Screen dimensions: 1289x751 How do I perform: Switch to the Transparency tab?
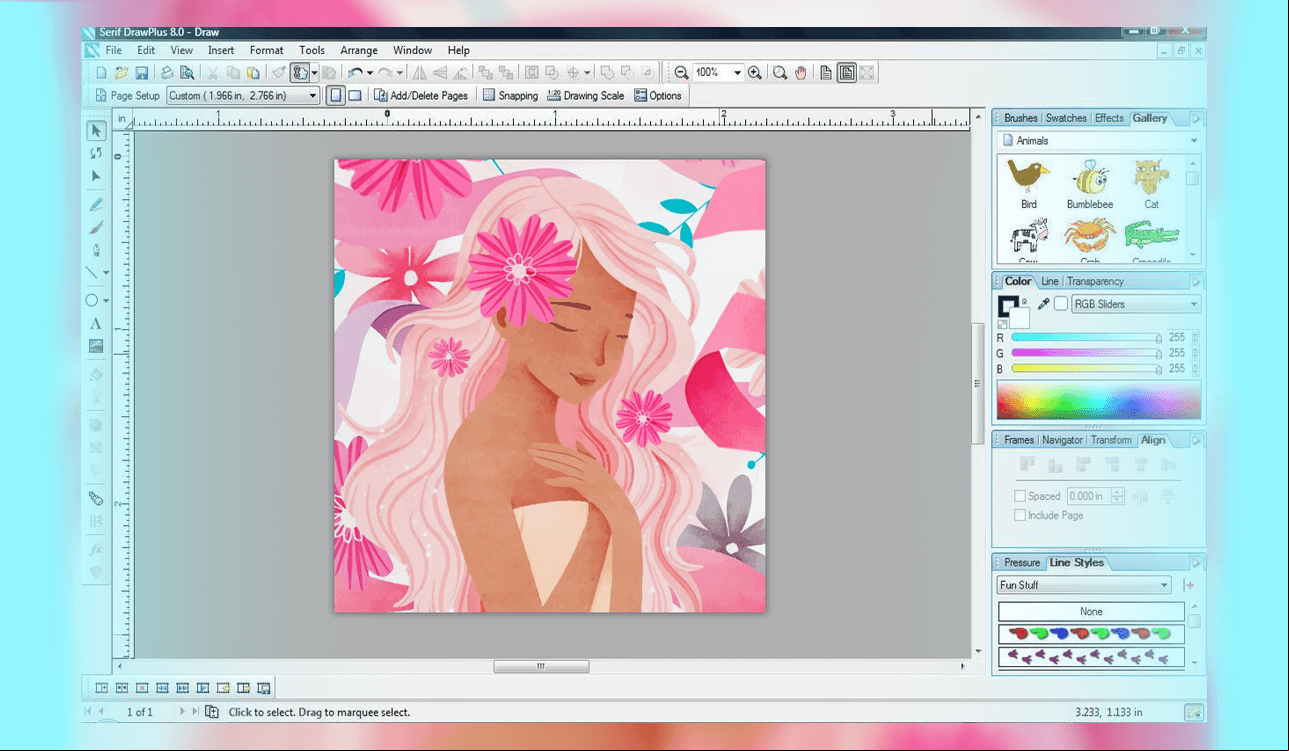pyautogui.click(x=1095, y=281)
